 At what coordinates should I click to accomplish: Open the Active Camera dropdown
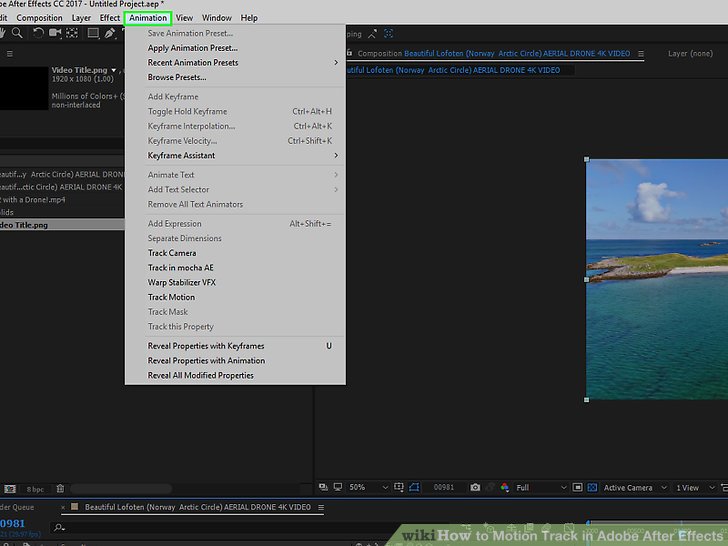(635, 488)
